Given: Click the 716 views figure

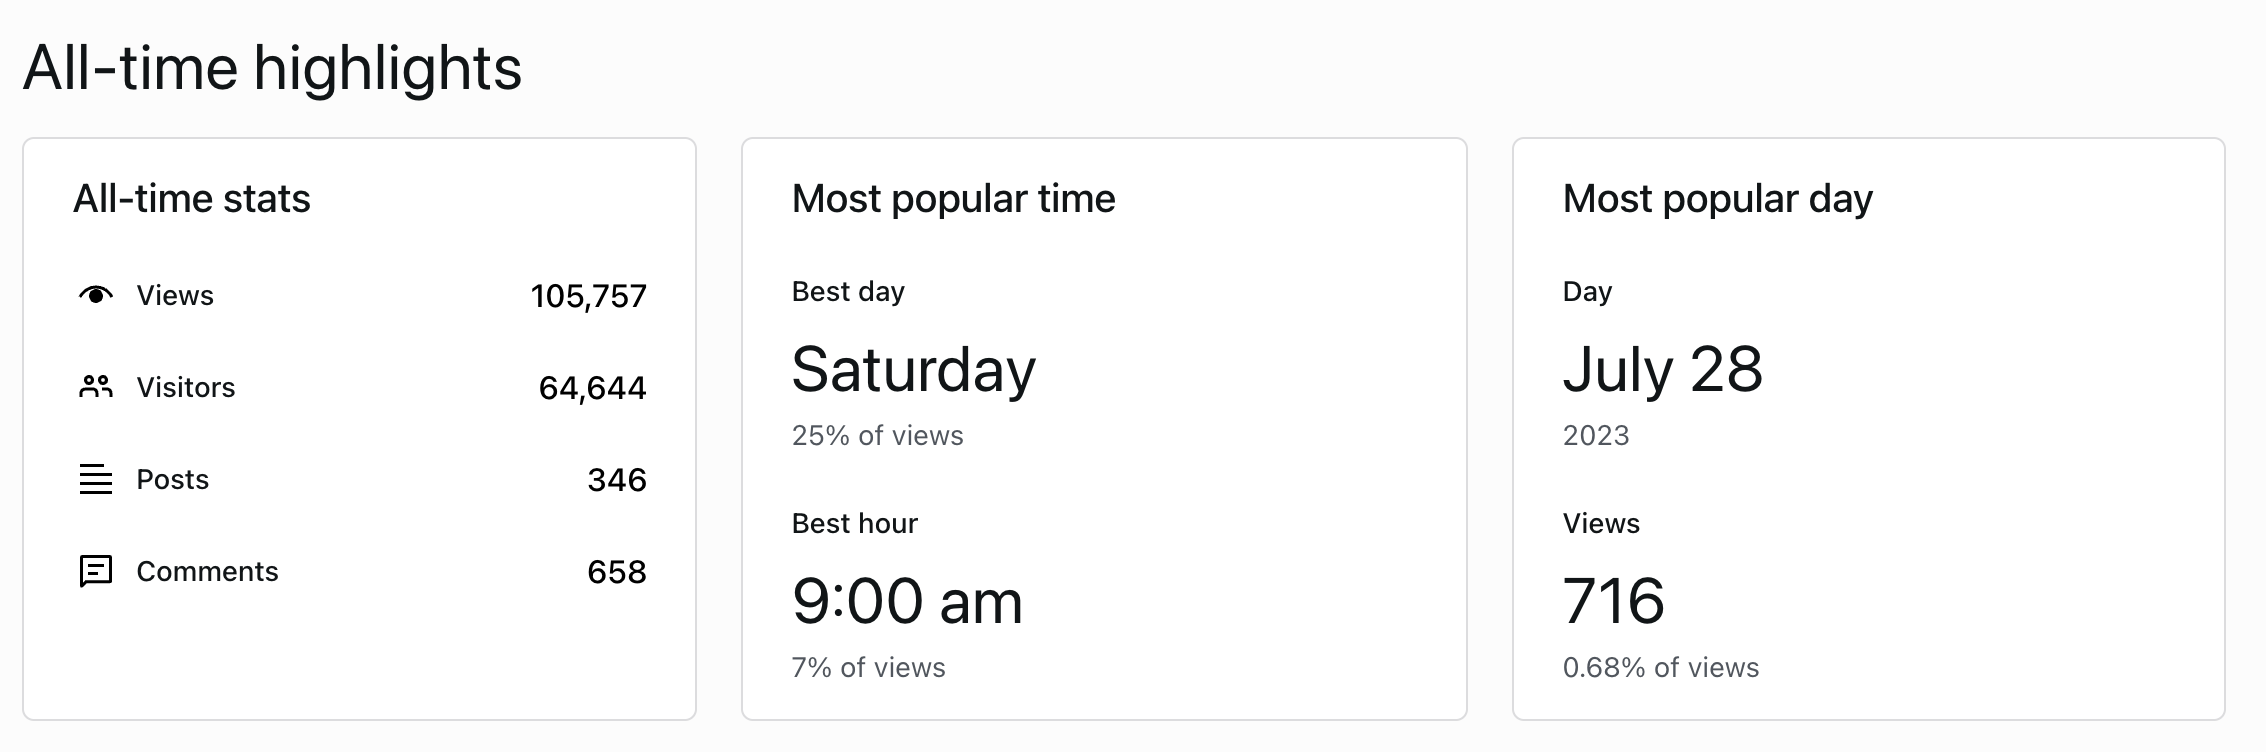Looking at the screenshot, I should [x=1613, y=602].
